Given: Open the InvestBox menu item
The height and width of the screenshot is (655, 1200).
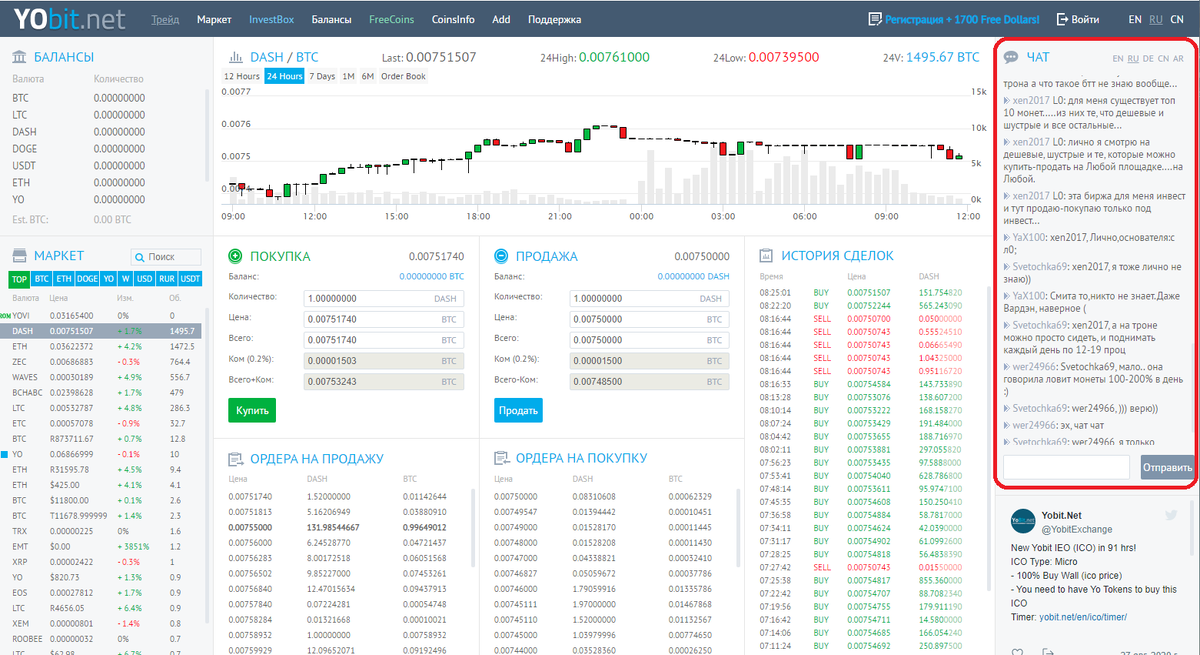Looking at the screenshot, I should coord(271,19).
